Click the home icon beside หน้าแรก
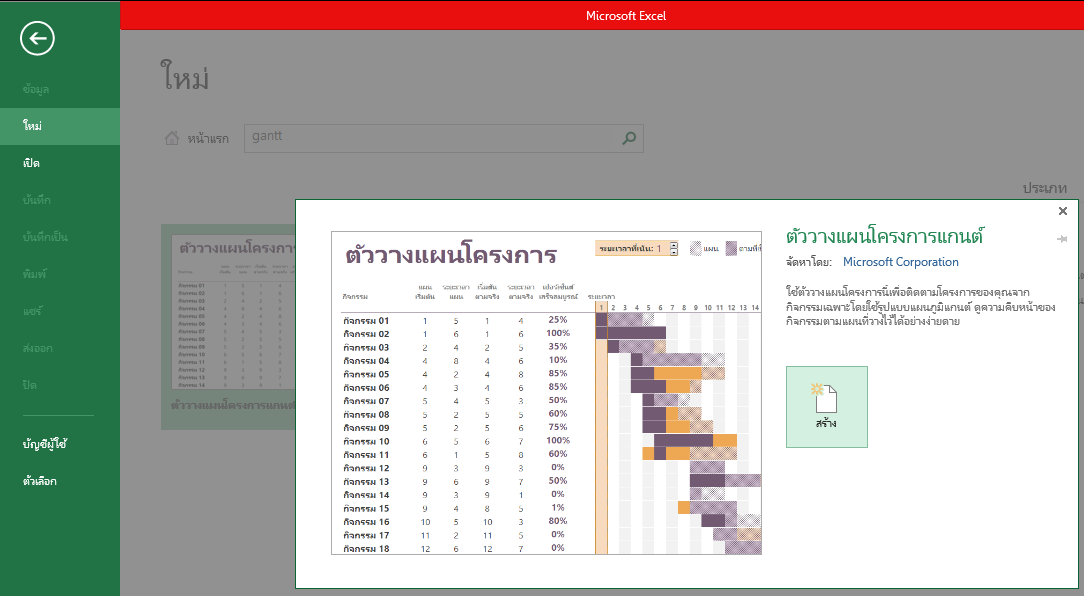 (x=172, y=138)
